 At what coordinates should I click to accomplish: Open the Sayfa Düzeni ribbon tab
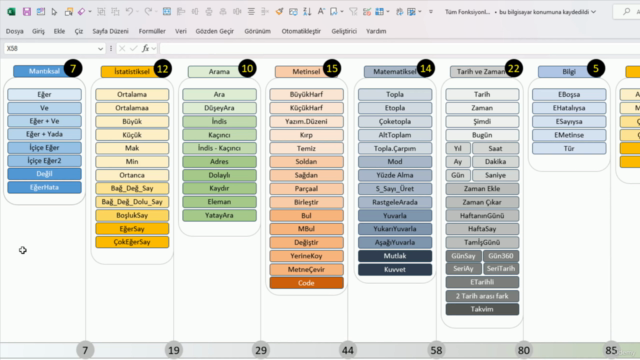(110, 31)
